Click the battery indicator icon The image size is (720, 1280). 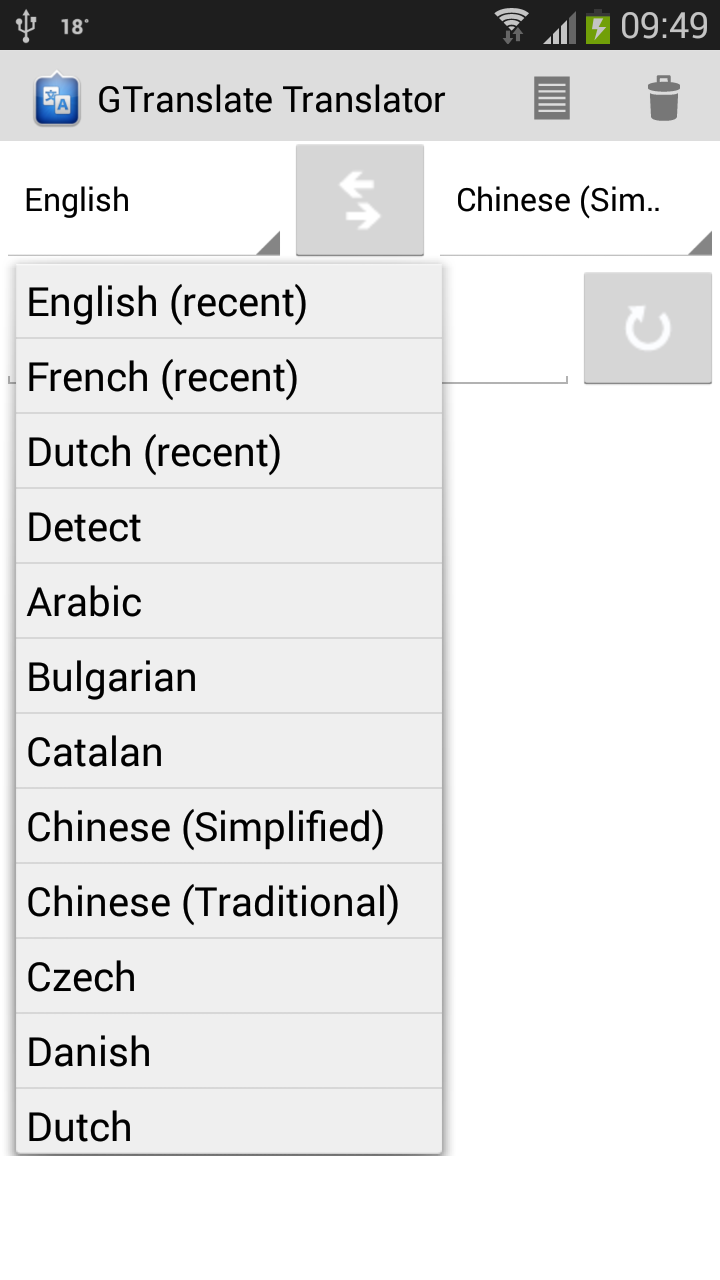596,25
